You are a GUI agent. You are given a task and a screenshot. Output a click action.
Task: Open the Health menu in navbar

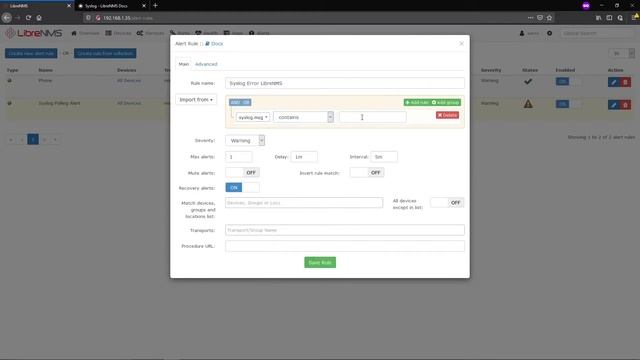(x=207, y=33)
